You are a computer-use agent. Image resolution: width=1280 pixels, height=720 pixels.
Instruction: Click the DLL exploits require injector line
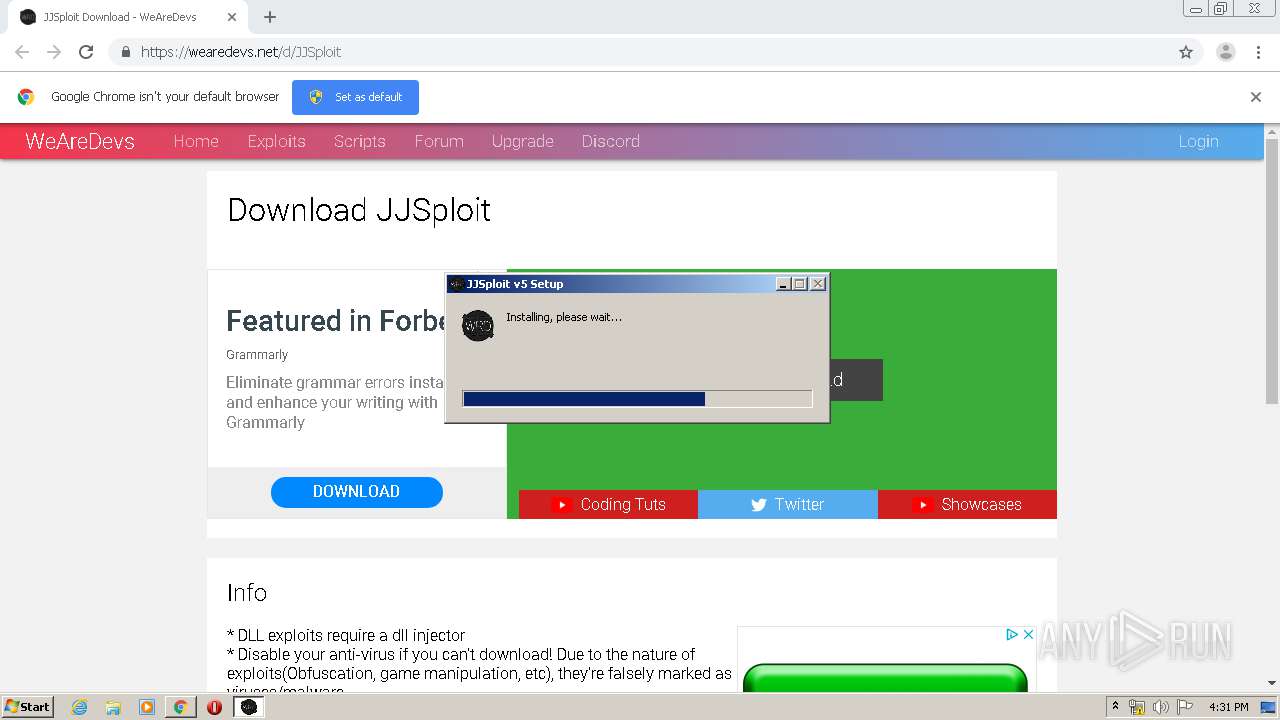coord(346,635)
